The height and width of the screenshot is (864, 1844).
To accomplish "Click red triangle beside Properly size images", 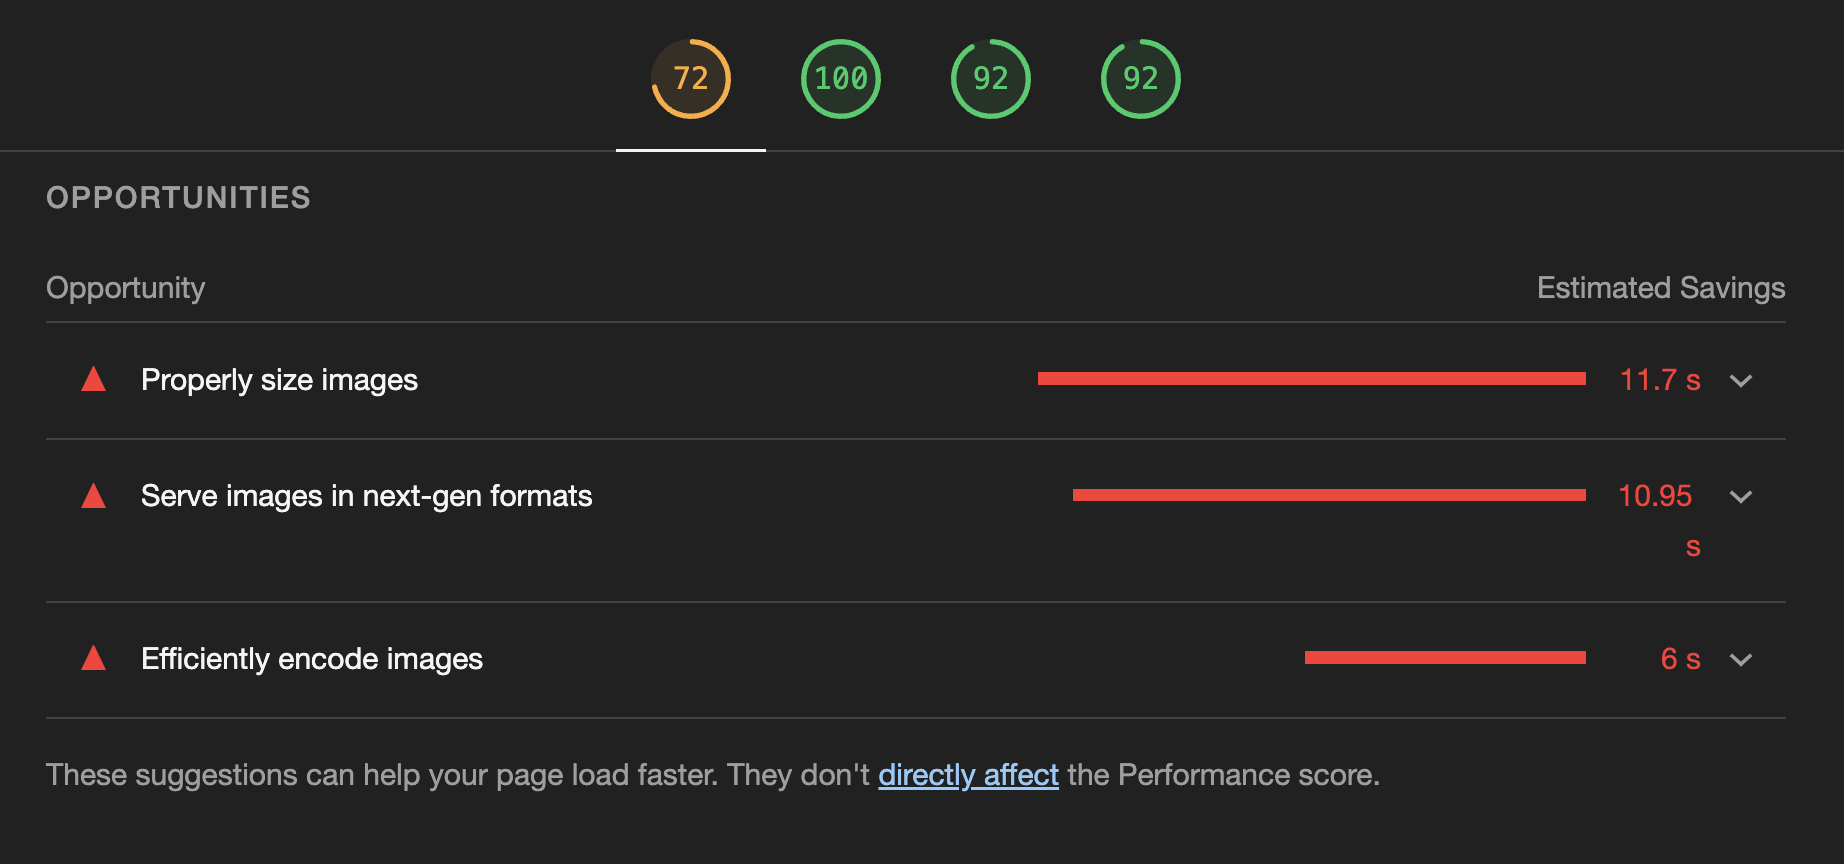I will coord(94,380).
